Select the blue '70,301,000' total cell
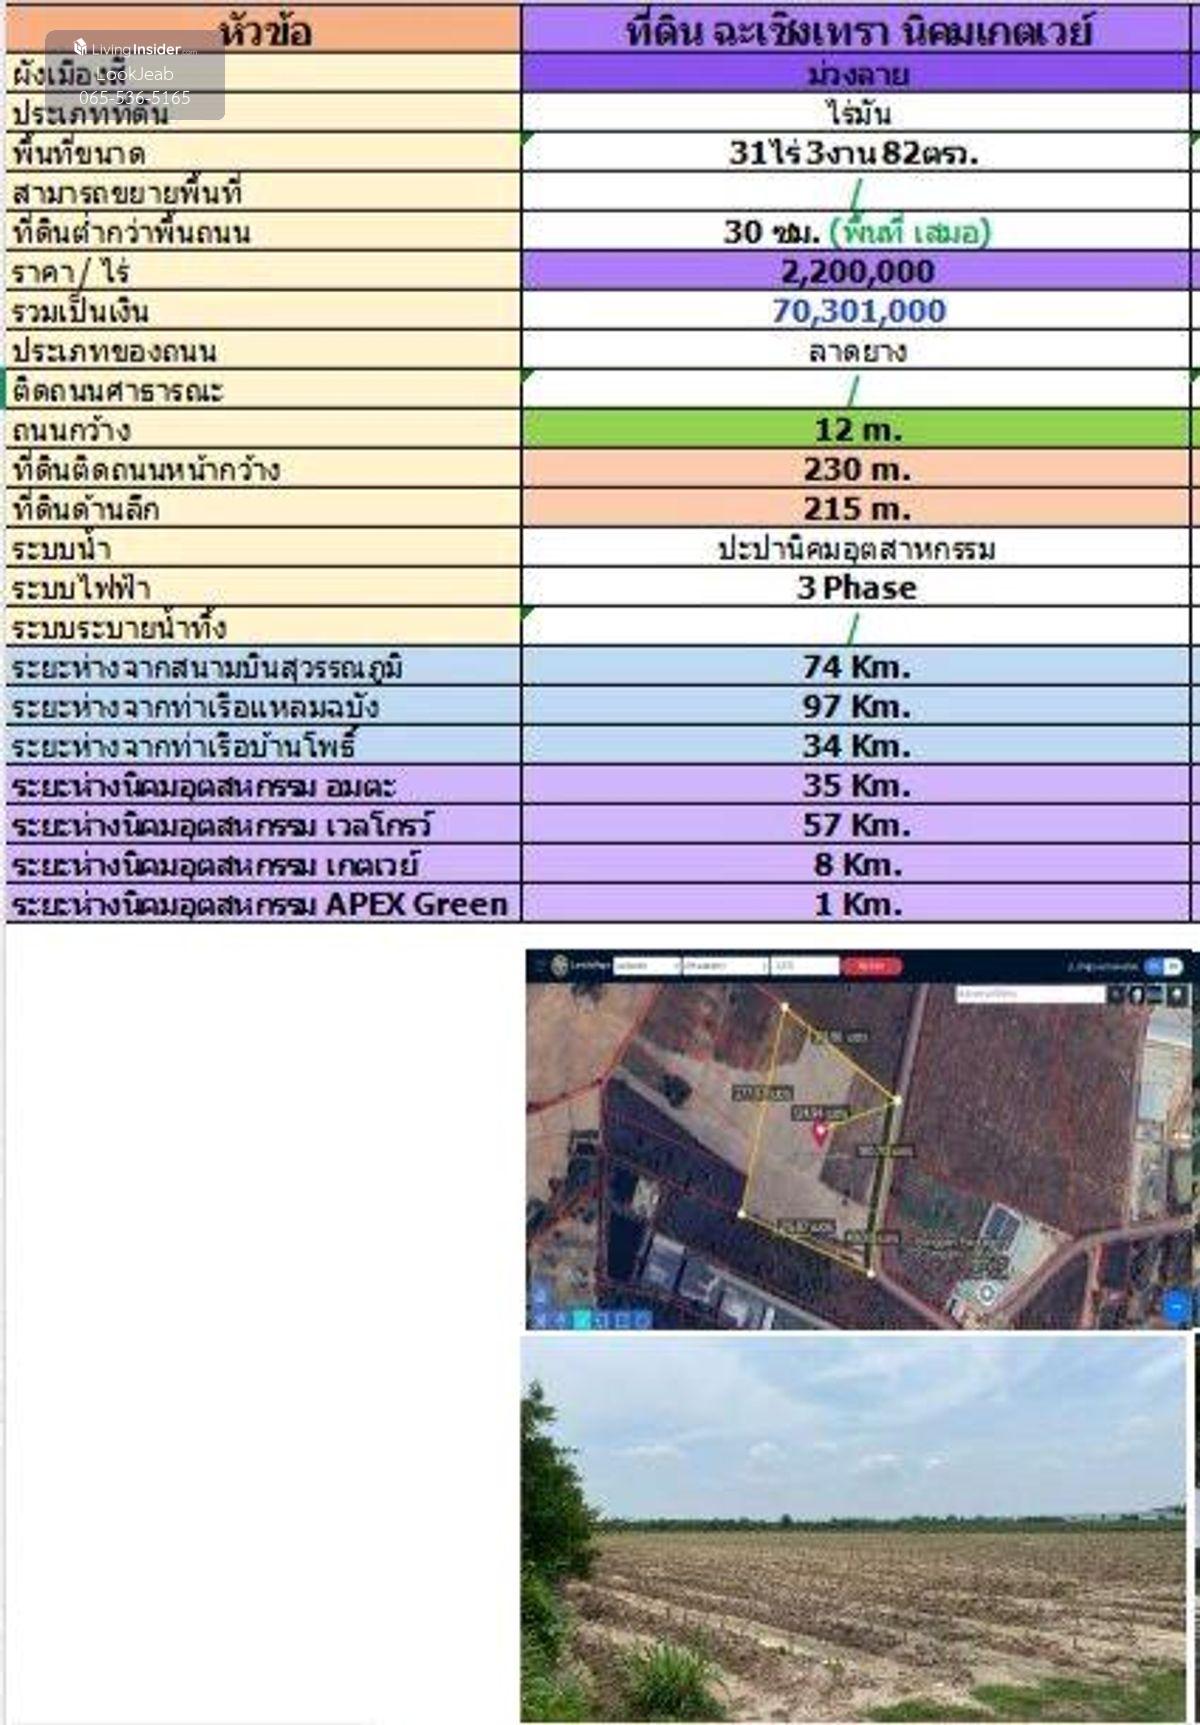Image resolution: width=1200 pixels, height=1725 pixels. [x=856, y=311]
